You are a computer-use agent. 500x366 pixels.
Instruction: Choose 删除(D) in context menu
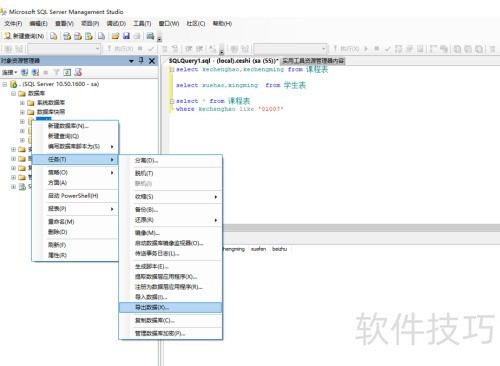pos(75,232)
